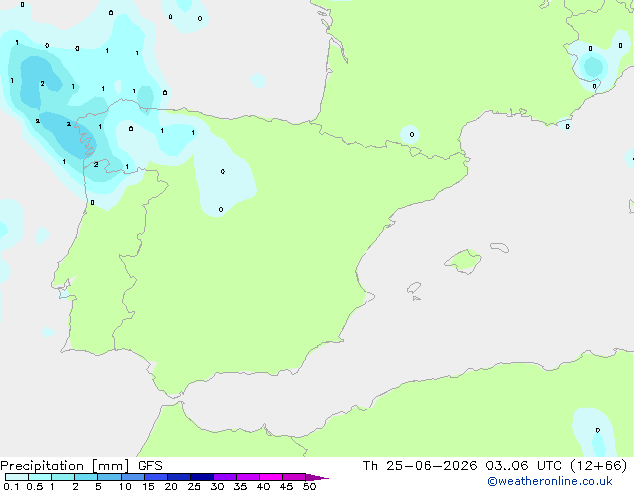Image resolution: width=634 pixels, height=490 pixels.
Task: Click the '50' legend scale label
Action: pos(309,486)
